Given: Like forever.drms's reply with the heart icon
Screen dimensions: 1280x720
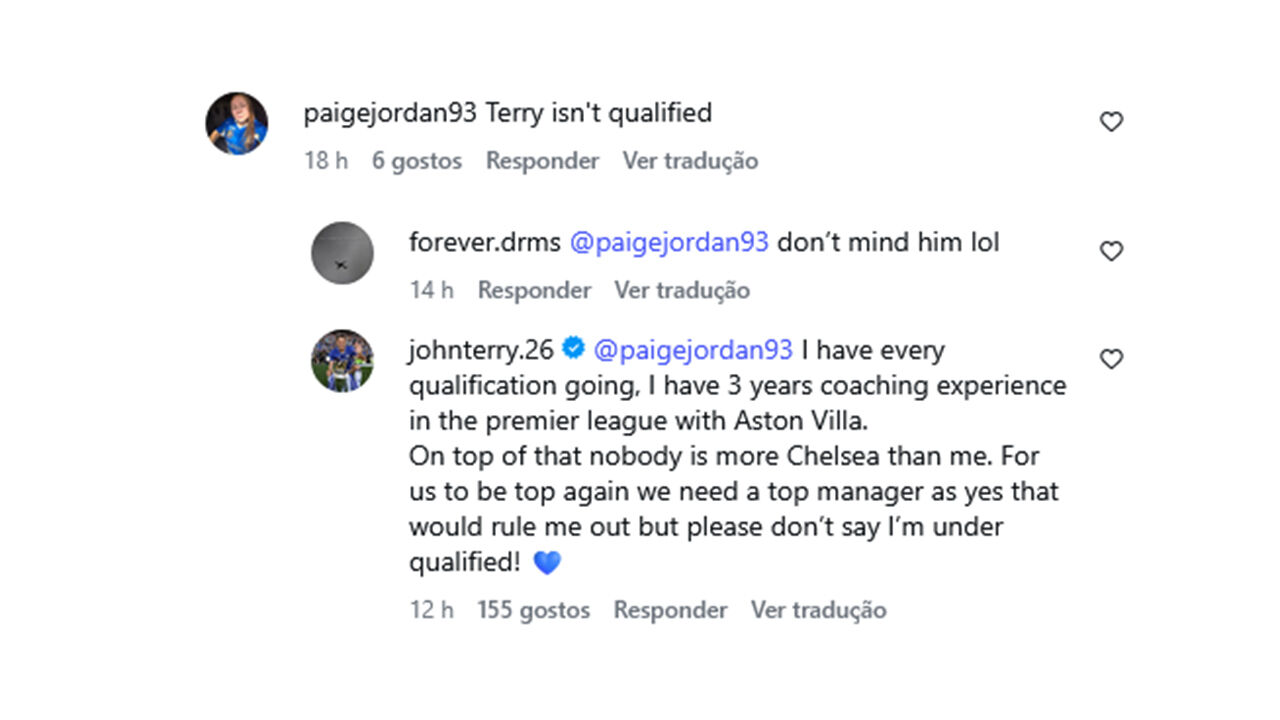Looking at the screenshot, I should pyautogui.click(x=1111, y=251).
